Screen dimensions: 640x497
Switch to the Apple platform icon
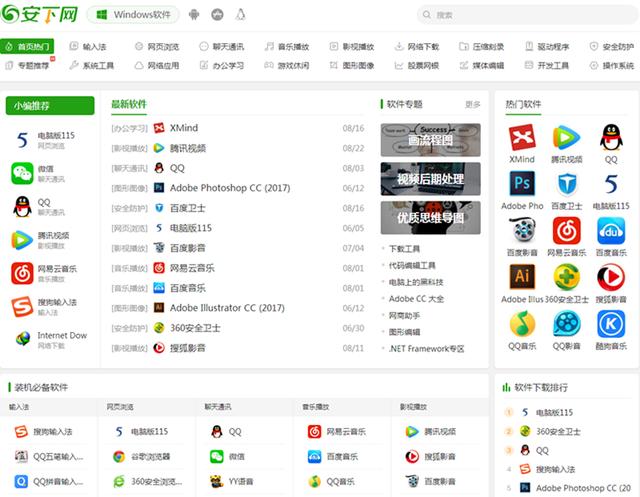coord(216,15)
